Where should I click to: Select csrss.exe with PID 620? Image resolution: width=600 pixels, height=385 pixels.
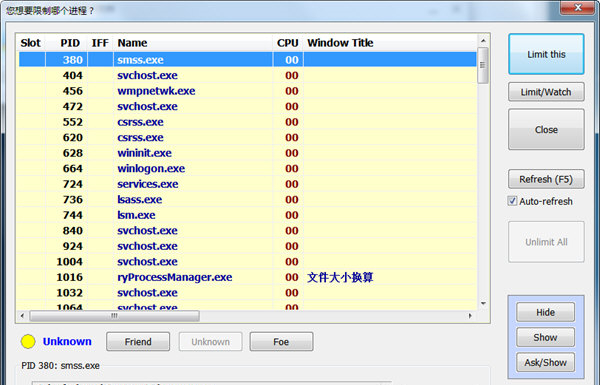[x=248, y=137]
